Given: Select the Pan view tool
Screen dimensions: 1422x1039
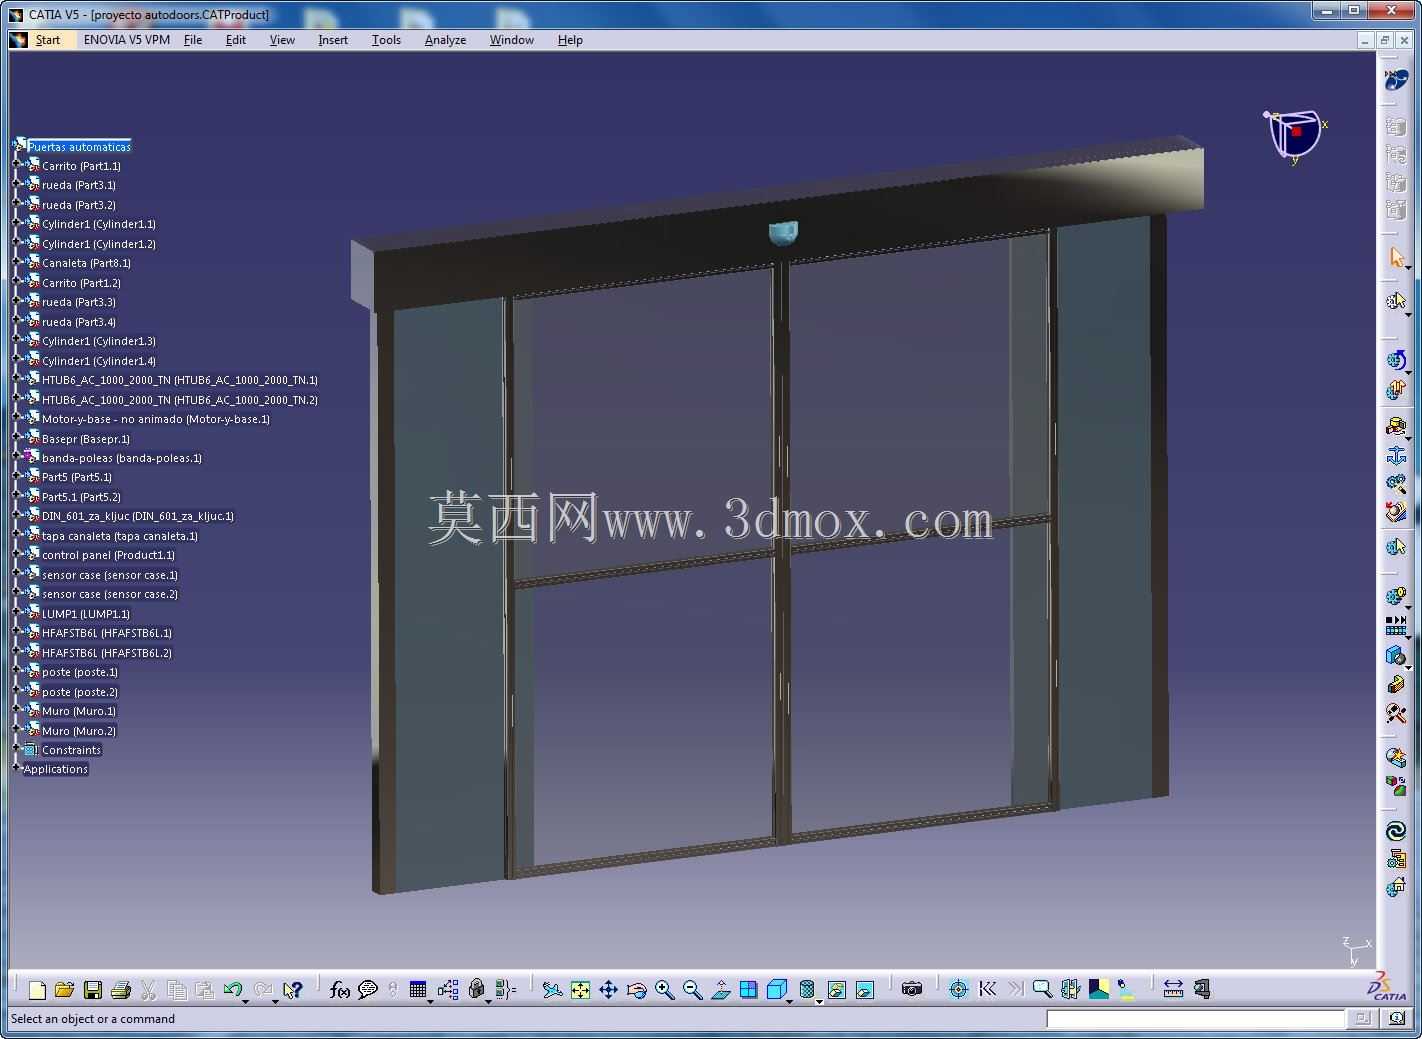Looking at the screenshot, I should point(608,990).
